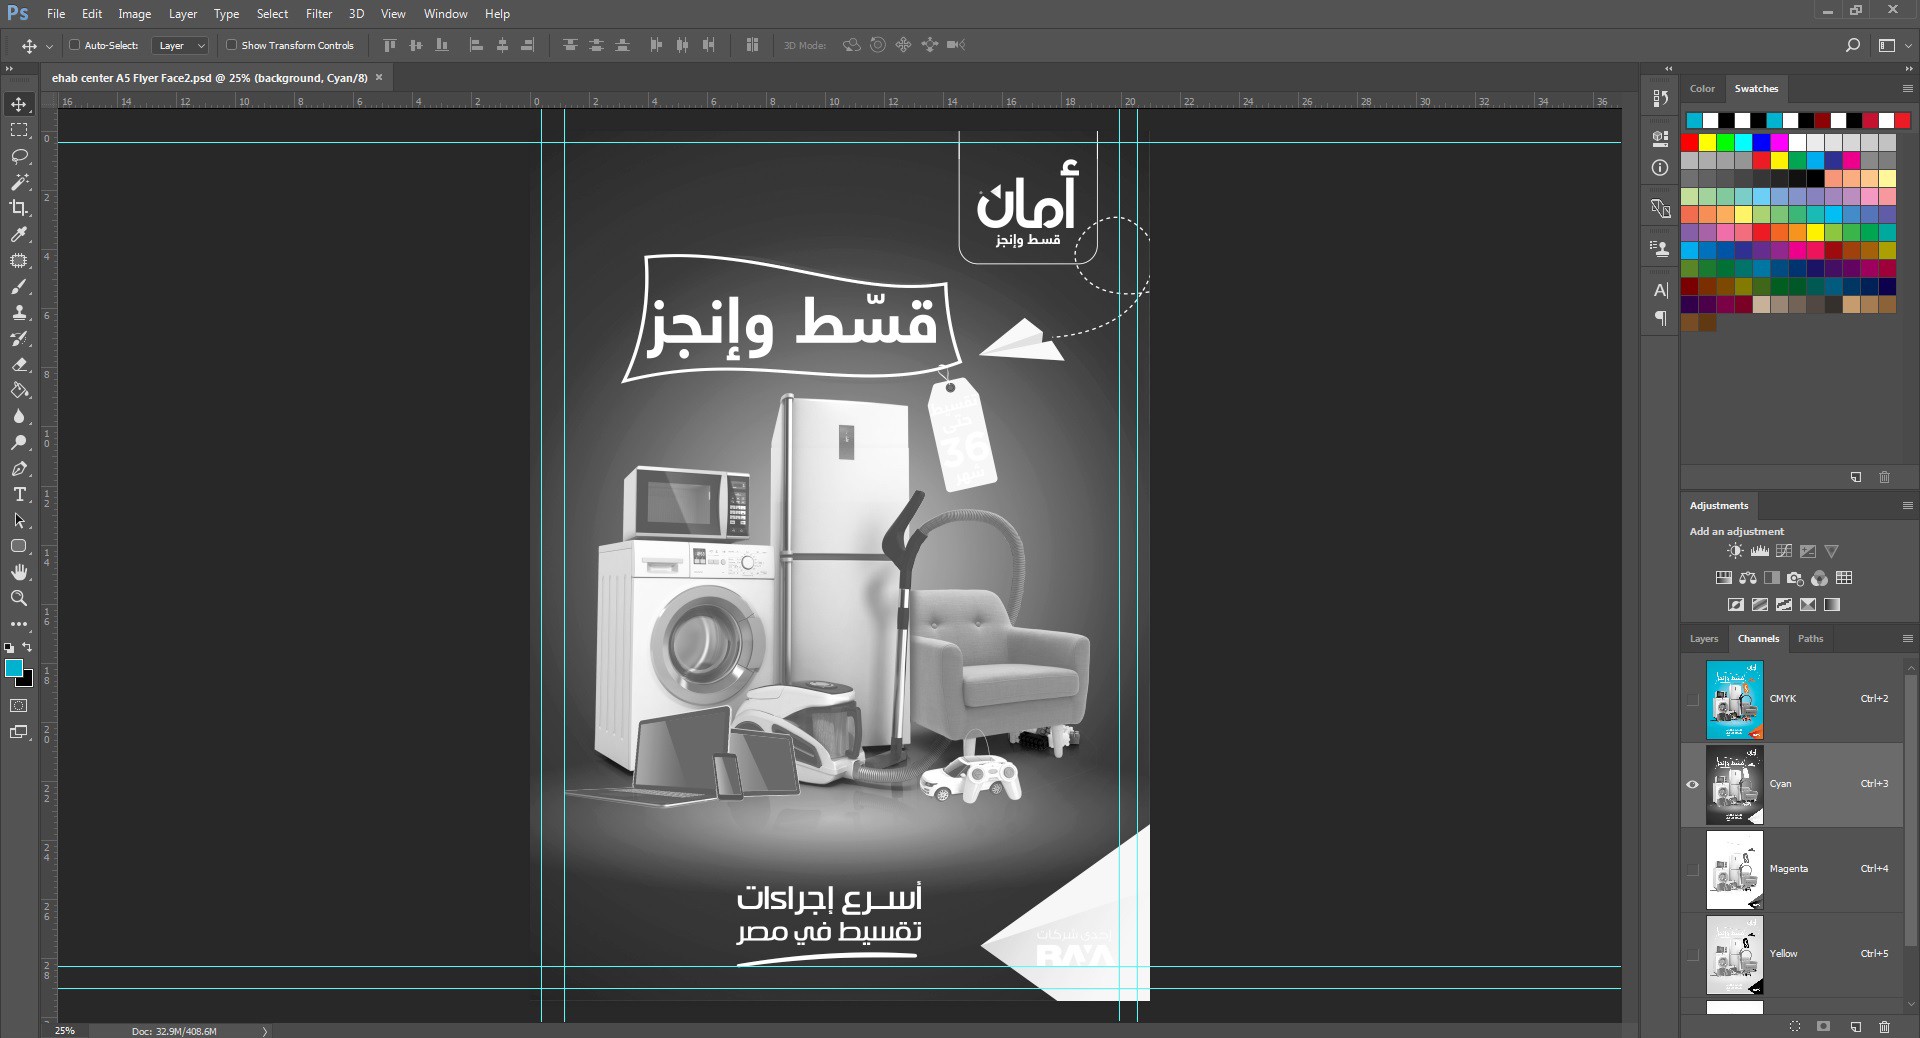The height and width of the screenshot is (1038, 1920).
Task: Select the Blur tool
Action: tap(19, 417)
